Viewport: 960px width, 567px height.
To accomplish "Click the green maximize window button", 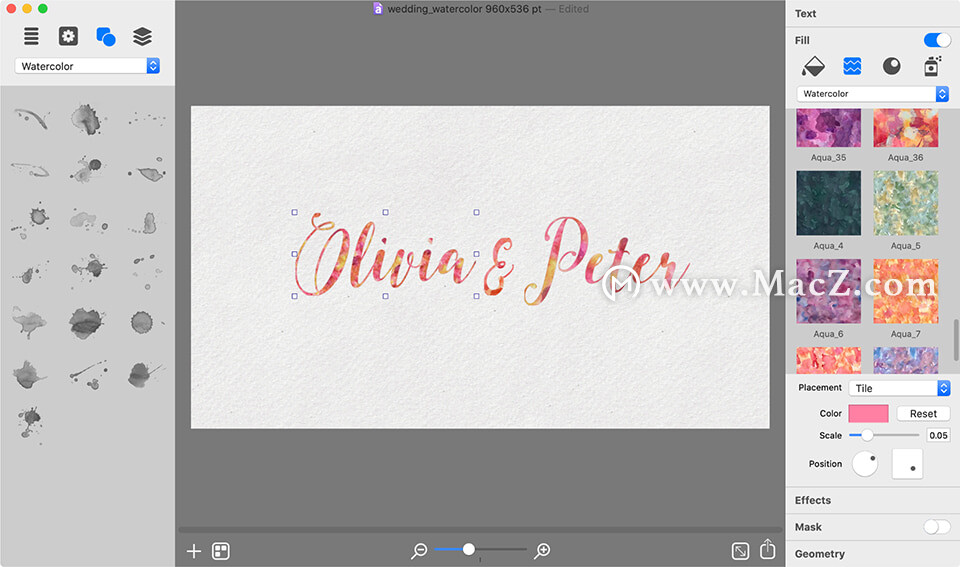I will (x=43, y=9).
